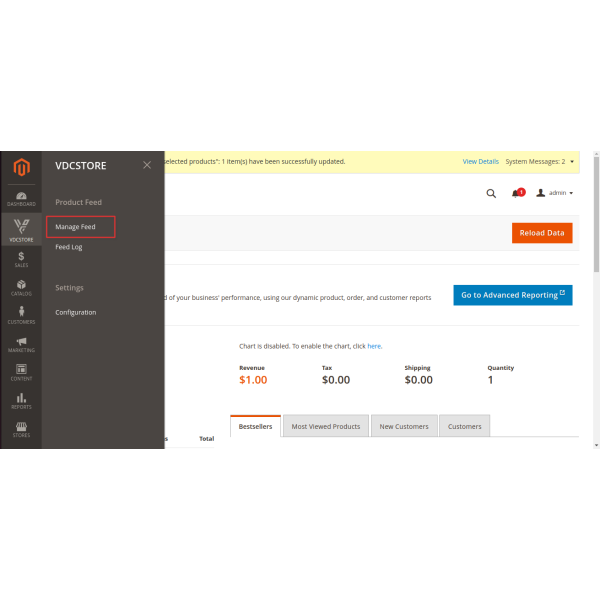The width and height of the screenshot is (600, 600).
Task: Click the Magento logo icon
Action: point(20,167)
